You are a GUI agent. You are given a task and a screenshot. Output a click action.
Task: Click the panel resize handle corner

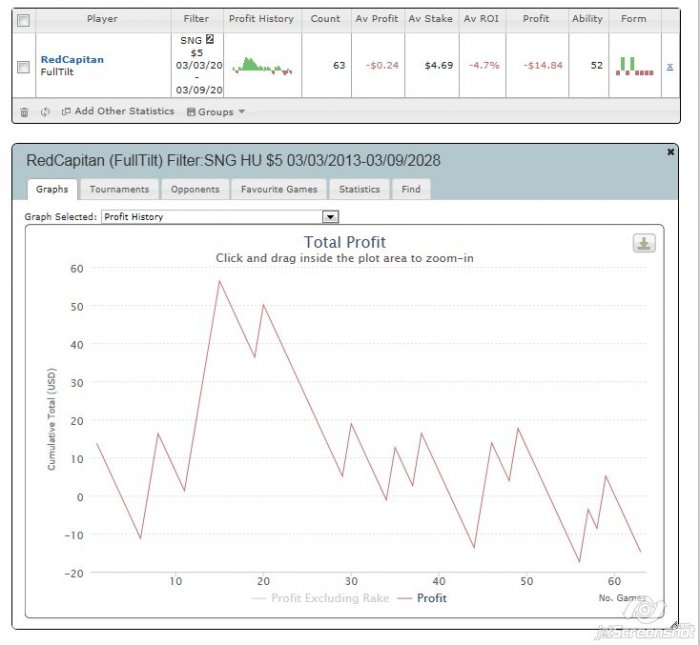pos(674,624)
